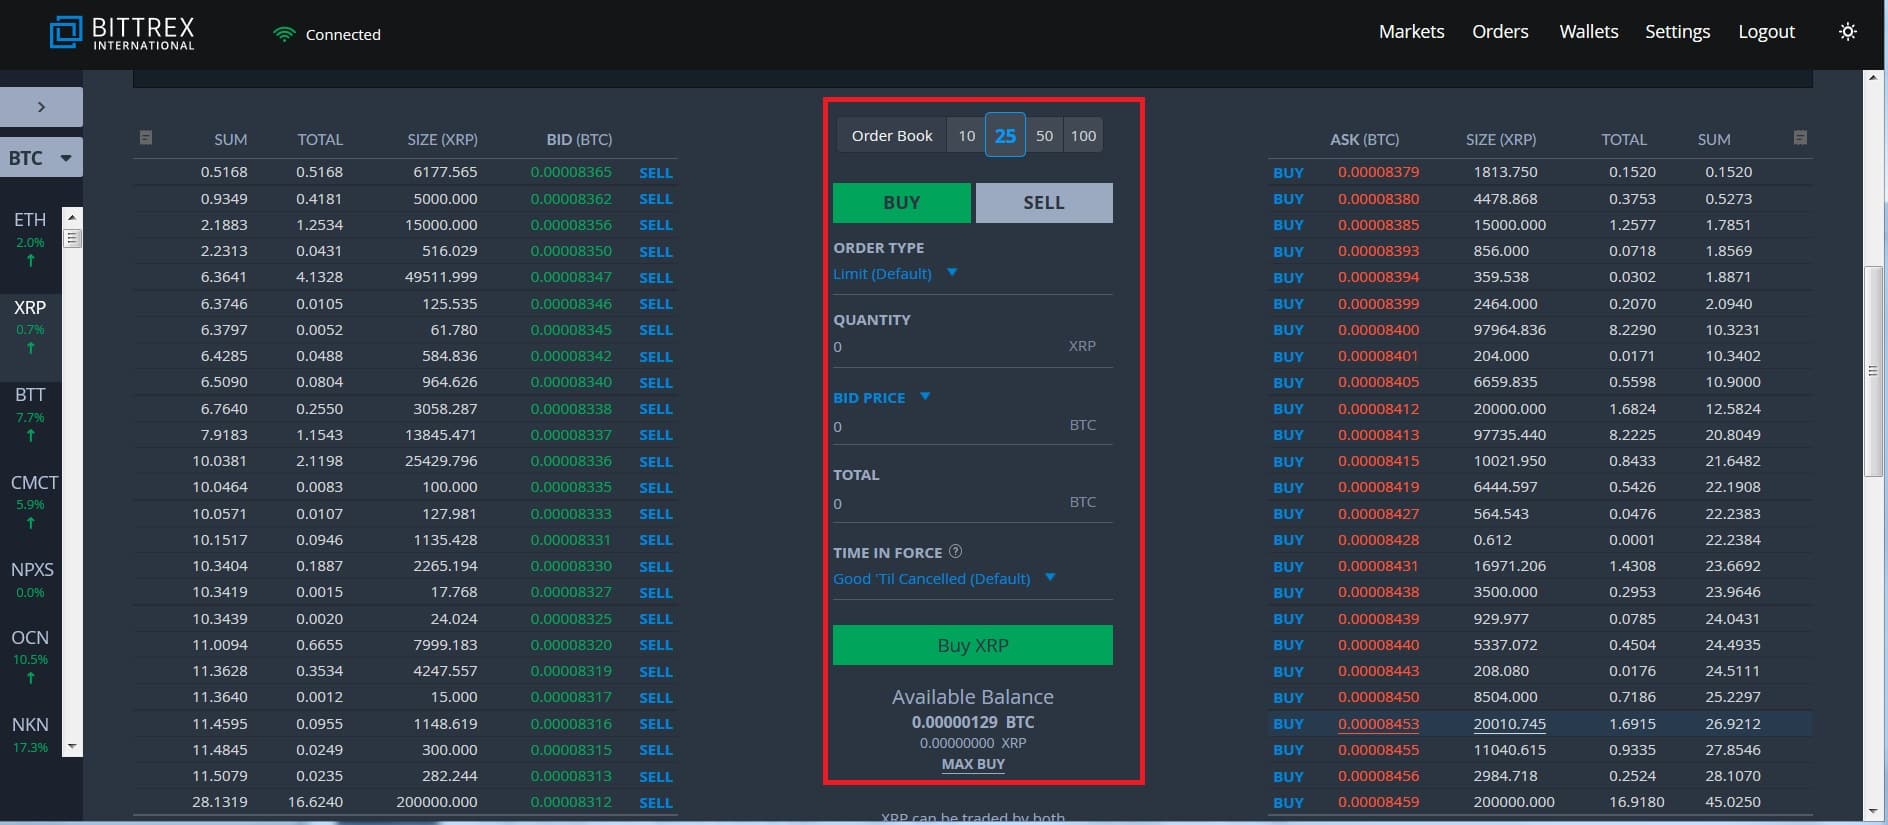Click BUY at ask 0.00008428
Image resolution: width=1888 pixels, height=825 pixels.
click(1288, 540)
